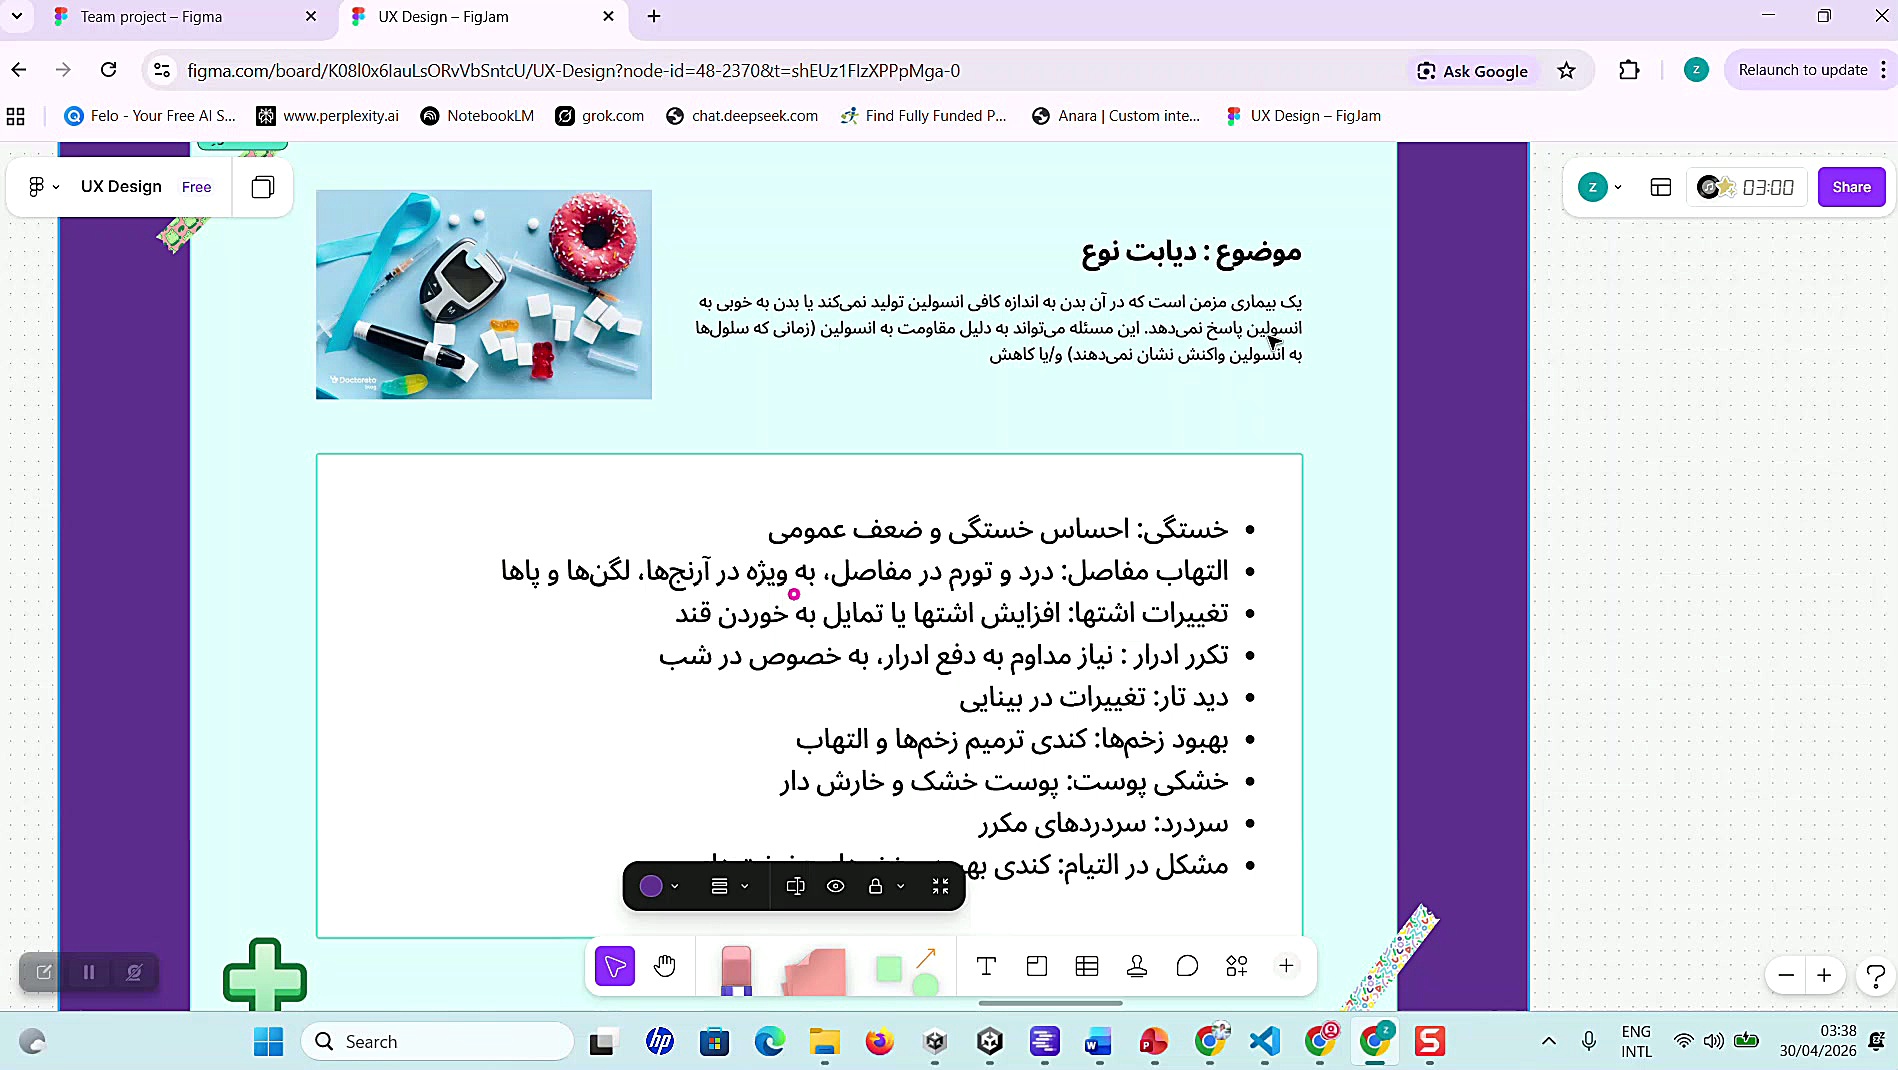Image resolution: width=1898 pixels, height=1070 pixels.
Task: Expand the section color dropdown
Action: [x=675, y=886]
